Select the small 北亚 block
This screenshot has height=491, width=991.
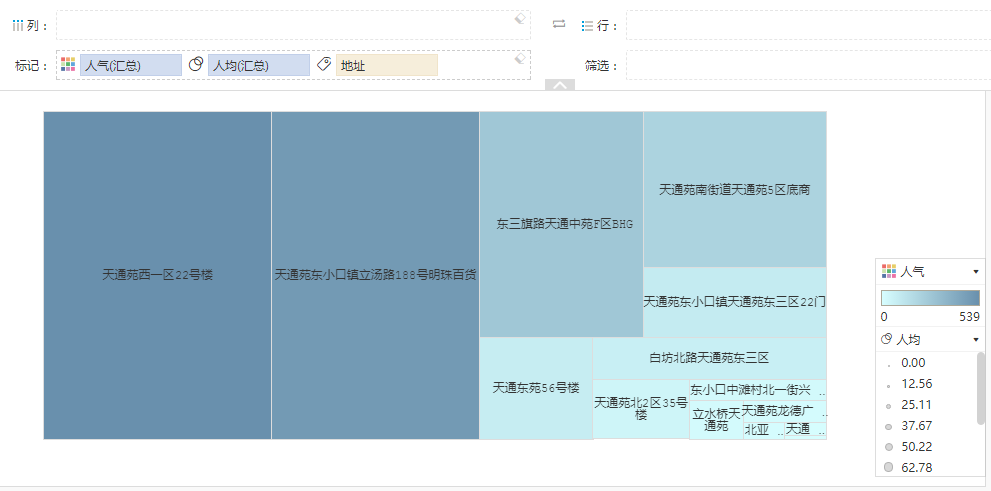click(x=764, y=430)
